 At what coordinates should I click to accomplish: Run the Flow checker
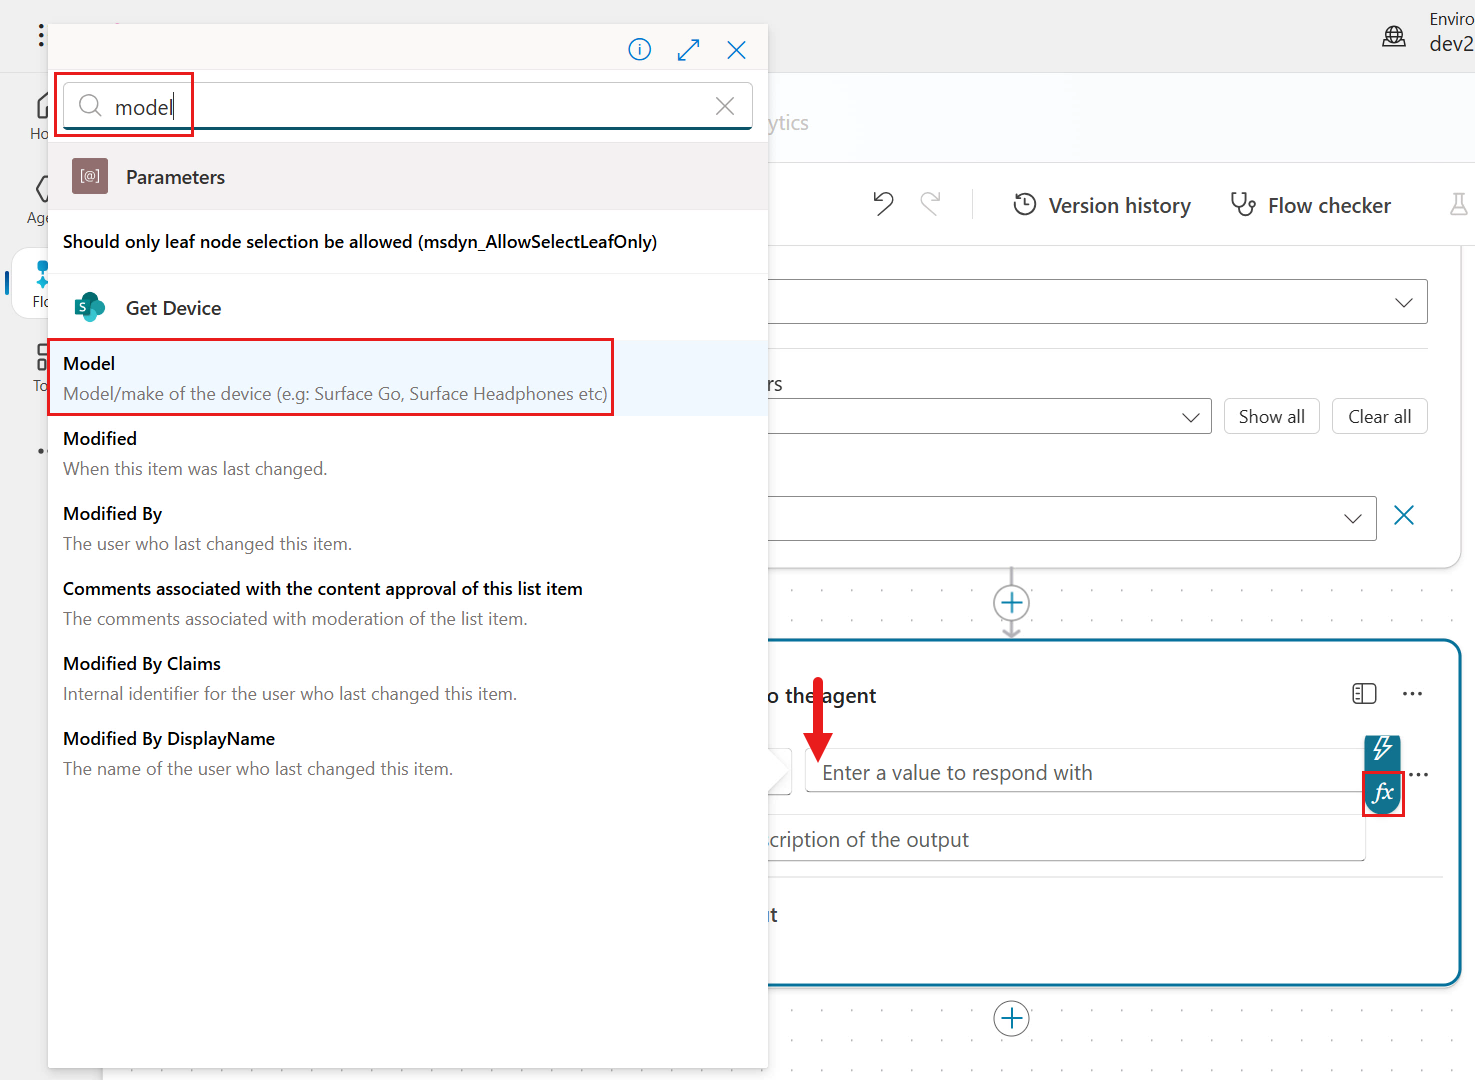click(1310, 205)
